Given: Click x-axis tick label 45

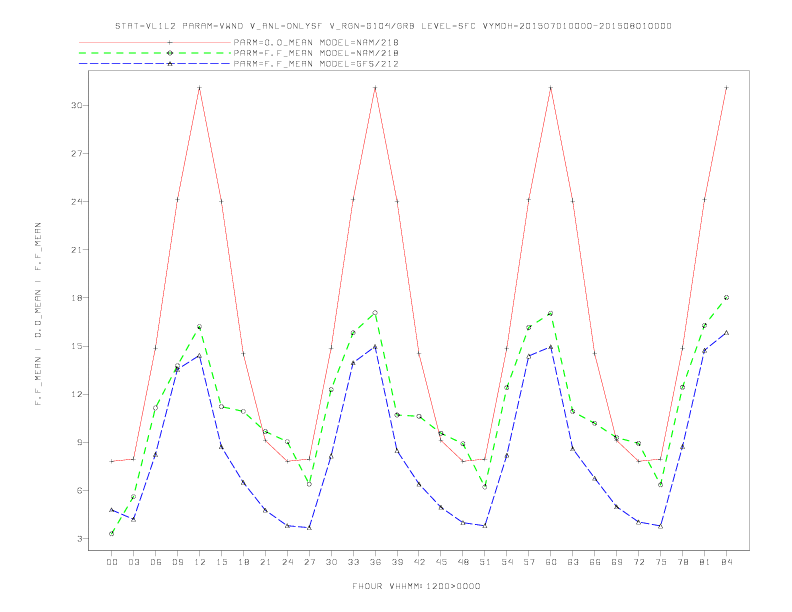Looking at the screenshot, I should pos(441,562).
